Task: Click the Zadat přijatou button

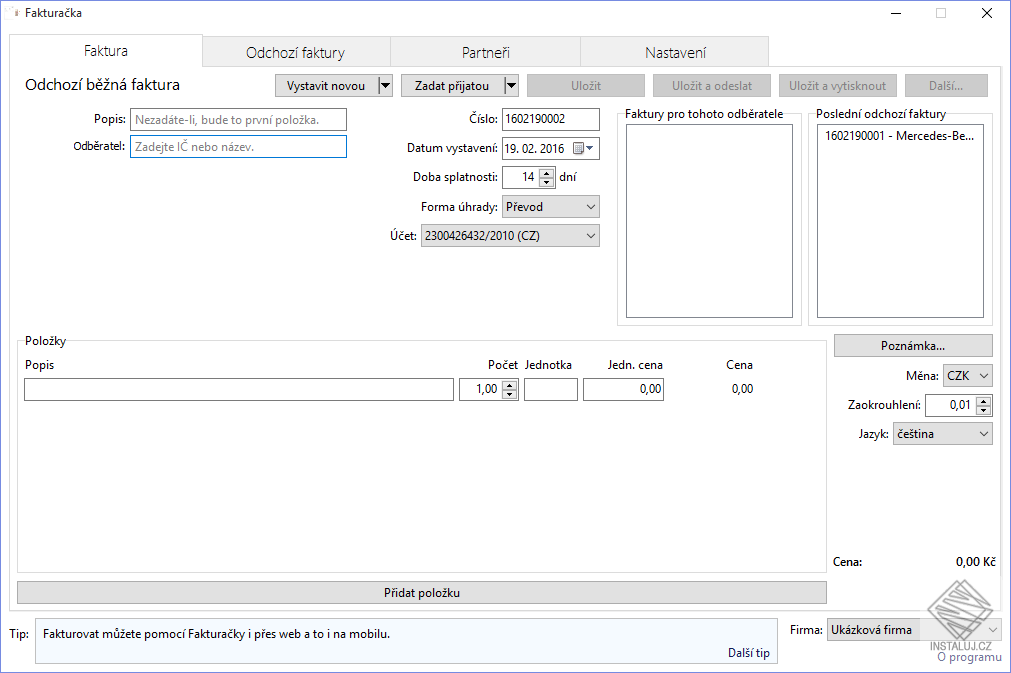Action: pos(452,86)
